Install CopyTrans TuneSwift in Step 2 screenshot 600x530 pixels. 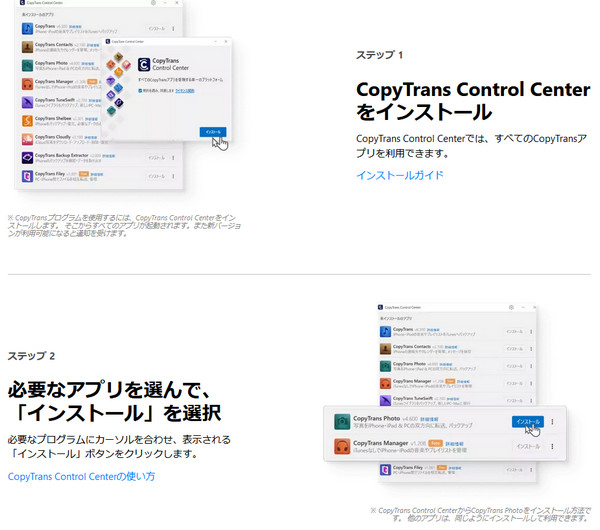(514, 400)
